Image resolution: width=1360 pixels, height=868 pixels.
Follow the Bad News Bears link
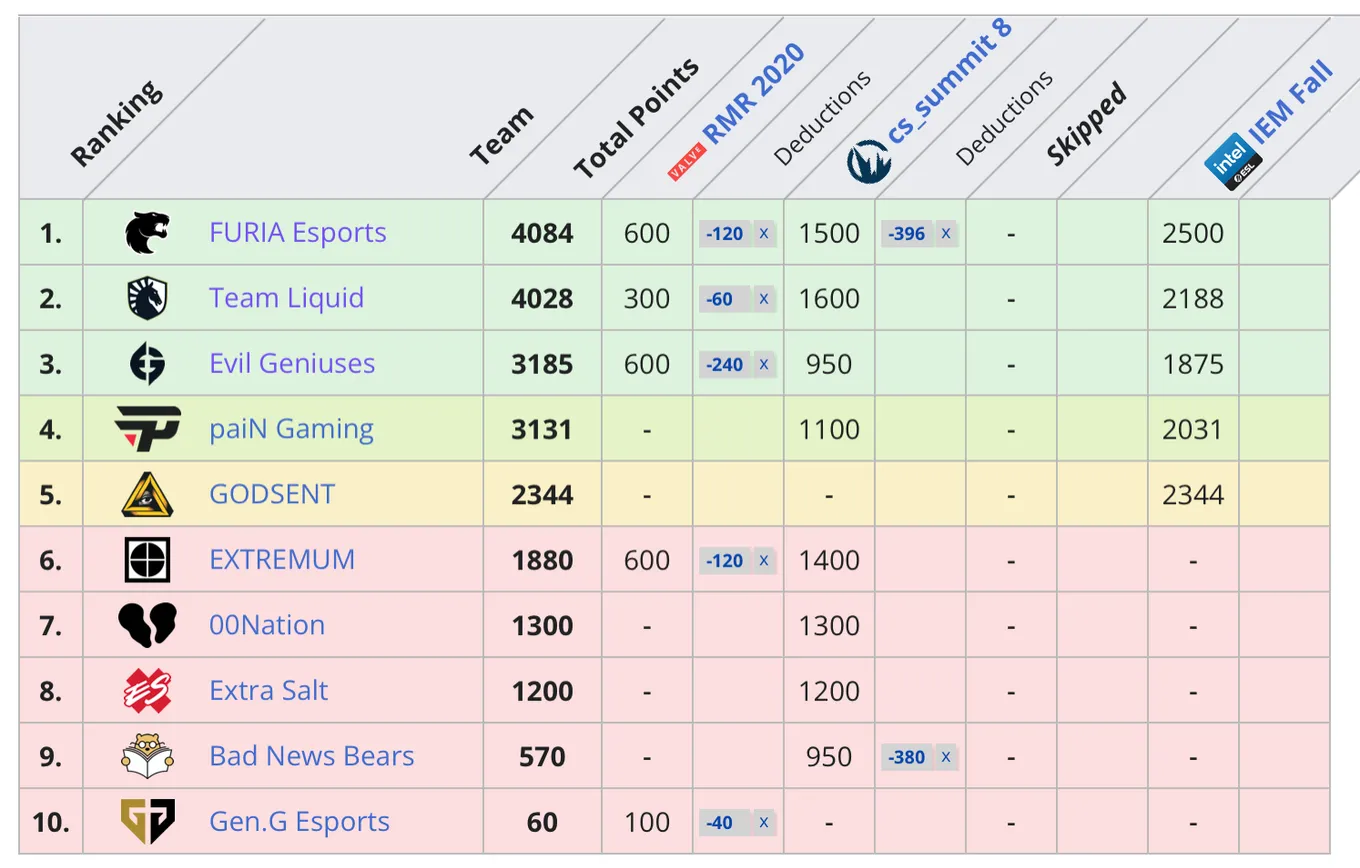click(312, 757)
